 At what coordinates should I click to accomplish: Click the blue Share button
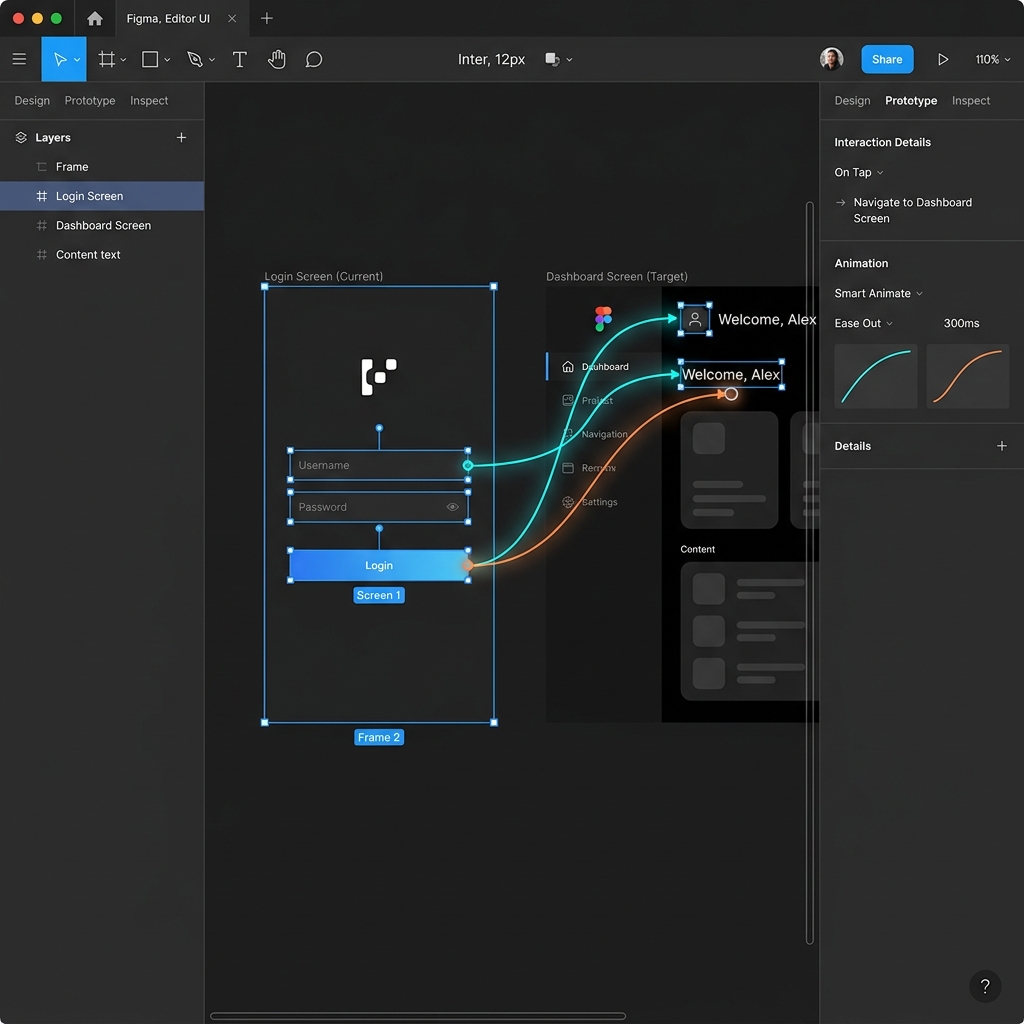click(x=887, y=59)
